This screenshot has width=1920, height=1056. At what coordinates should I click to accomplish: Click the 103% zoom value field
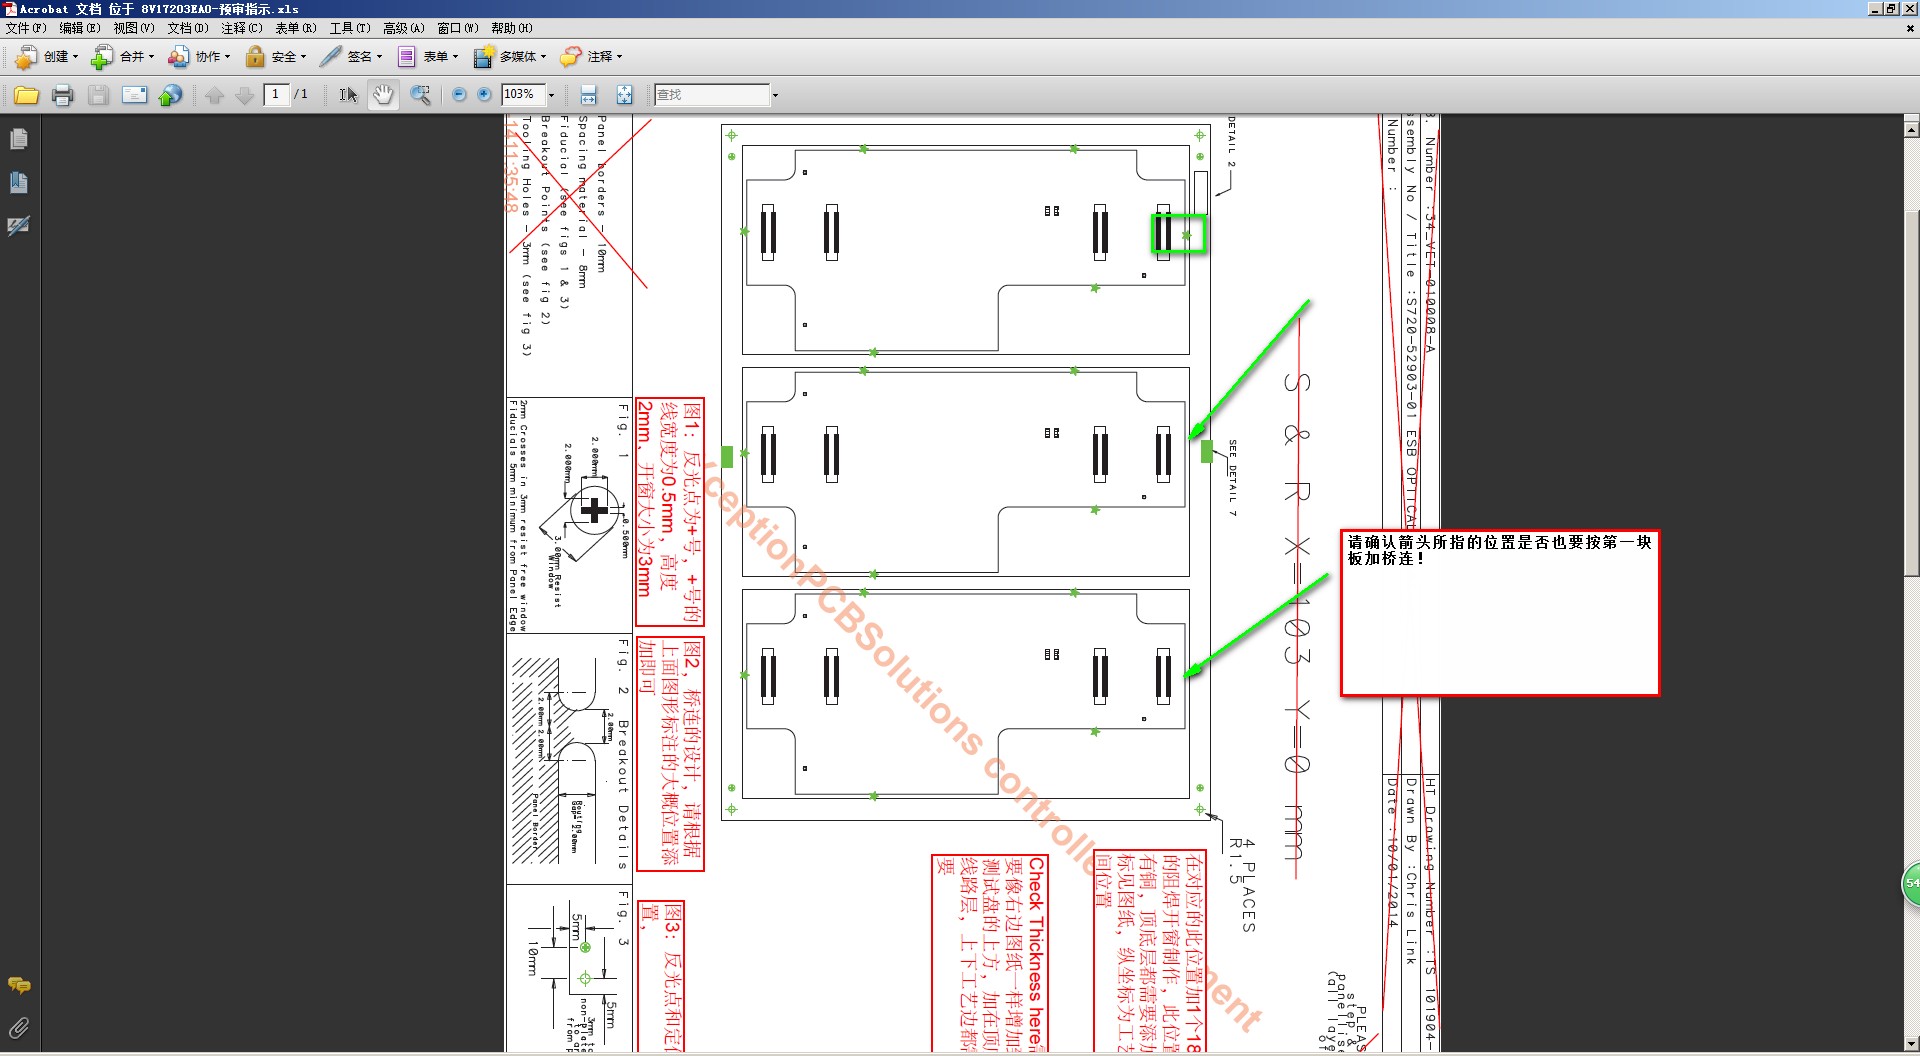pos(523,94)
